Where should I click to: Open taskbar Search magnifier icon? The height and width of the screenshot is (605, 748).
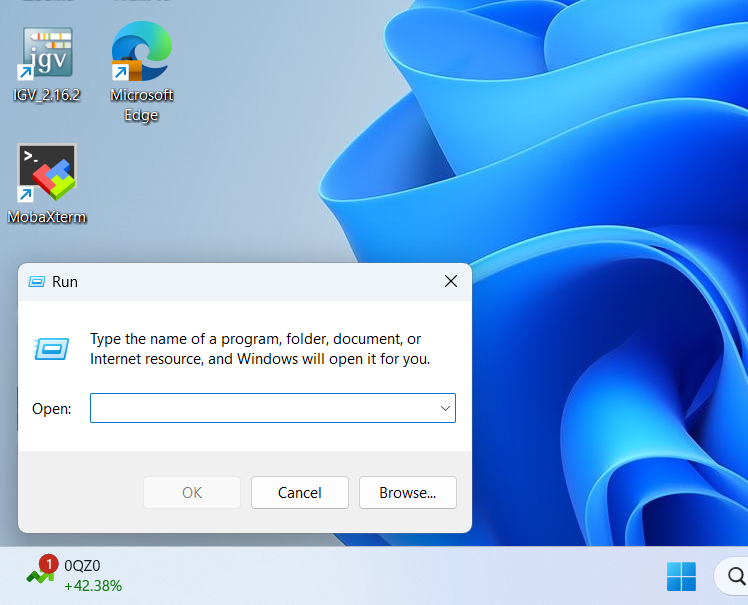(x=734, y=576)
